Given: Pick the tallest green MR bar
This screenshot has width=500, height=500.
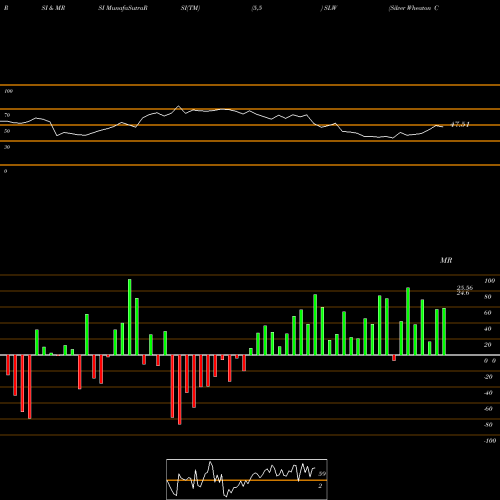Looking at the screenshot, I should click(x=130, y=317).
